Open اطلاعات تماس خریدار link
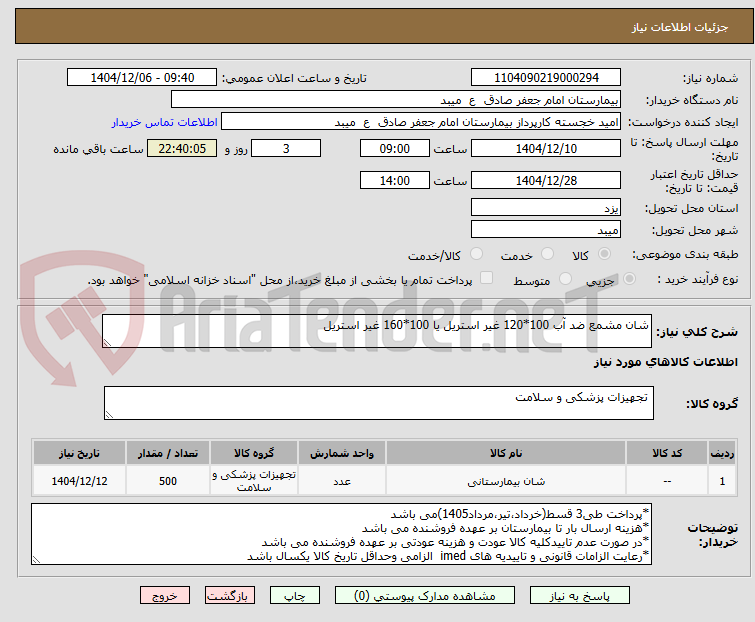 click(165, 122)
